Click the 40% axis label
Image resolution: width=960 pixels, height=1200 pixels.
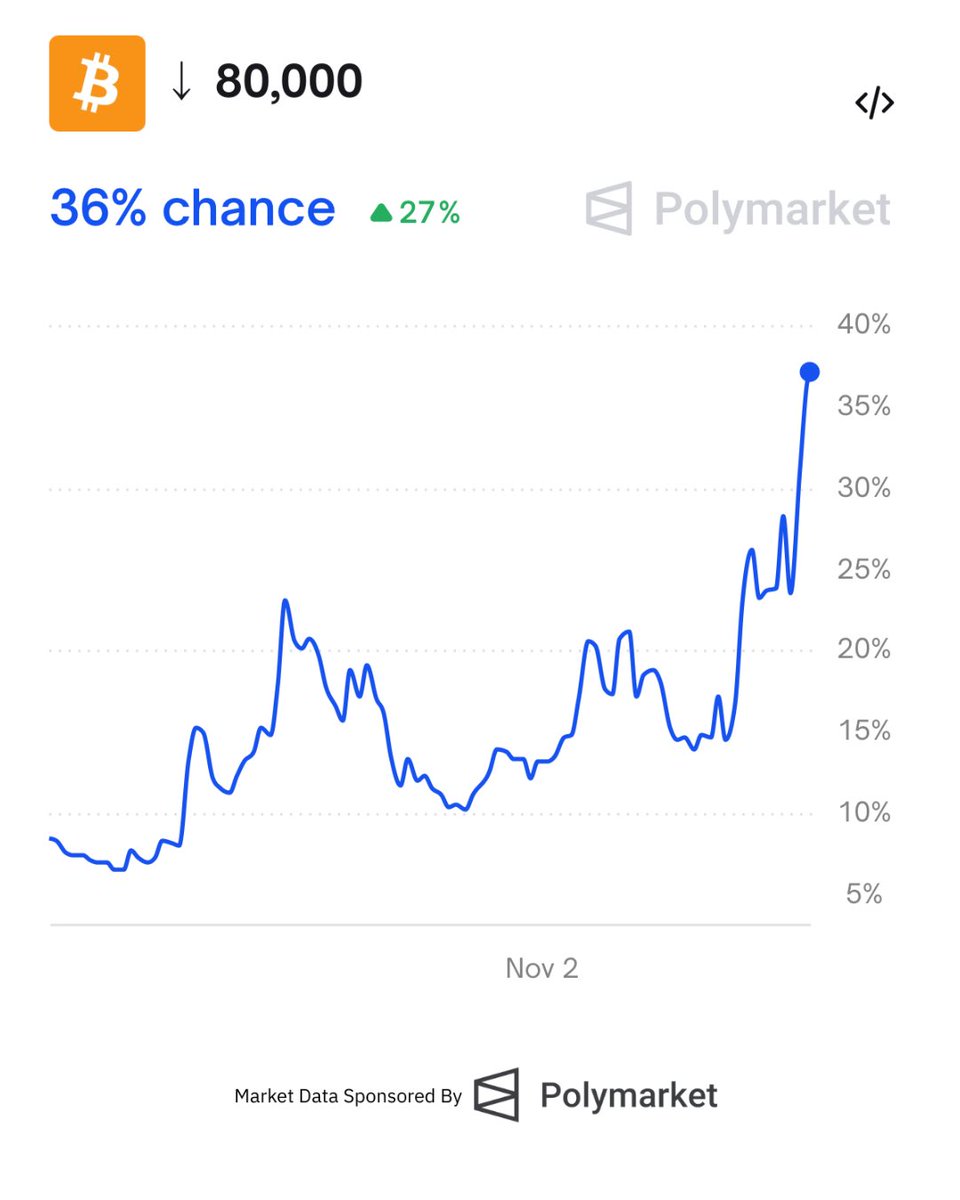pyautogui.click(x=864, y=325)
